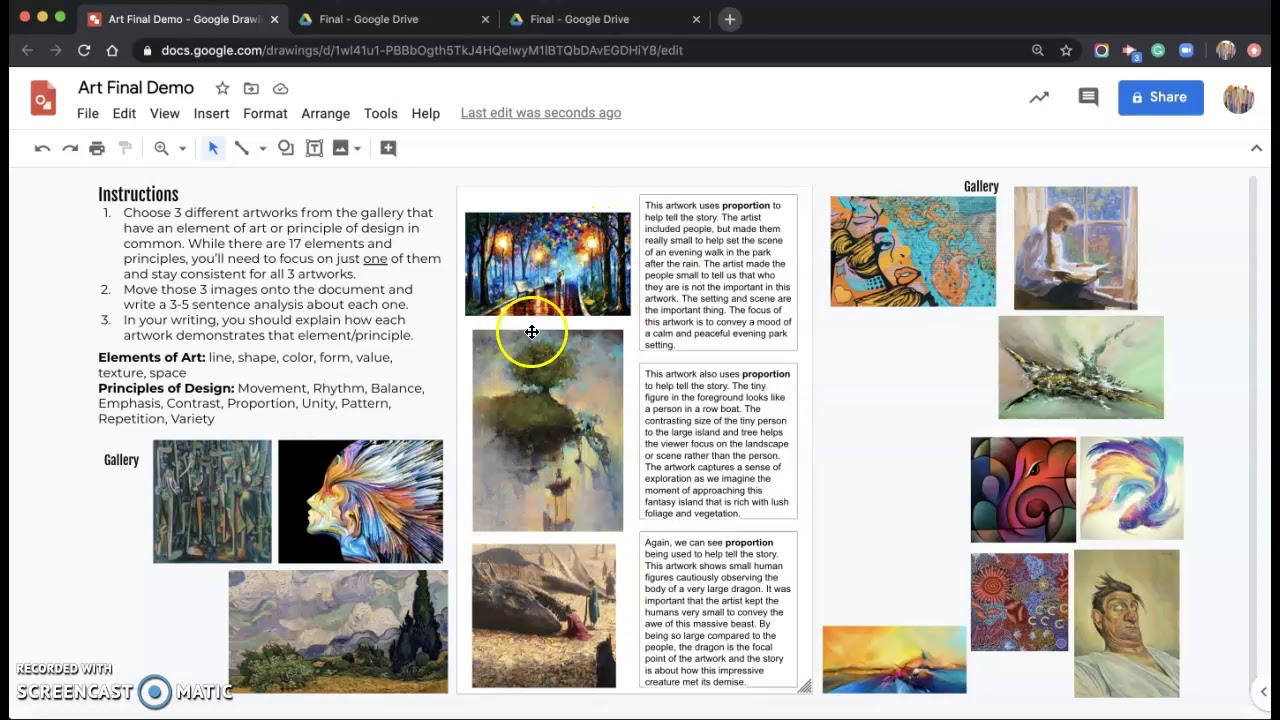Image resolution: width=1280 pixels, height=720 pixels.
Task: Open the Google account avatar
Action: (1238, 97)
